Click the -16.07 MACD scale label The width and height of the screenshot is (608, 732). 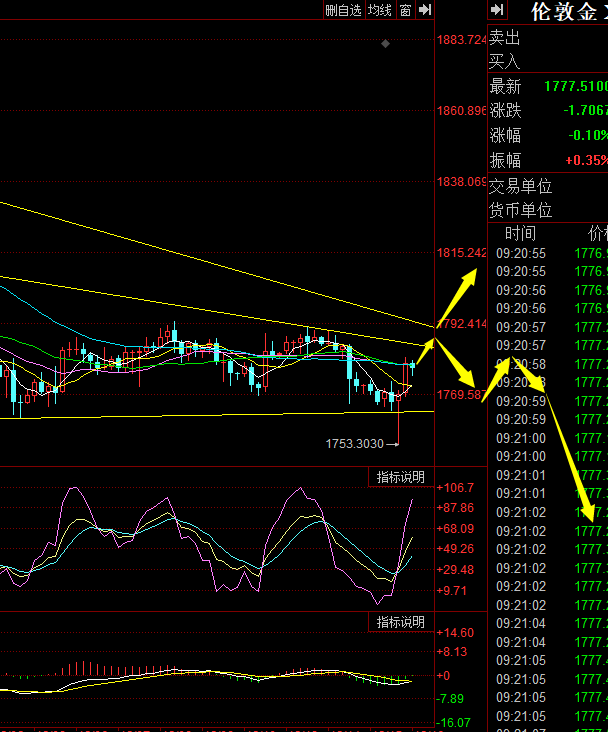453,723
